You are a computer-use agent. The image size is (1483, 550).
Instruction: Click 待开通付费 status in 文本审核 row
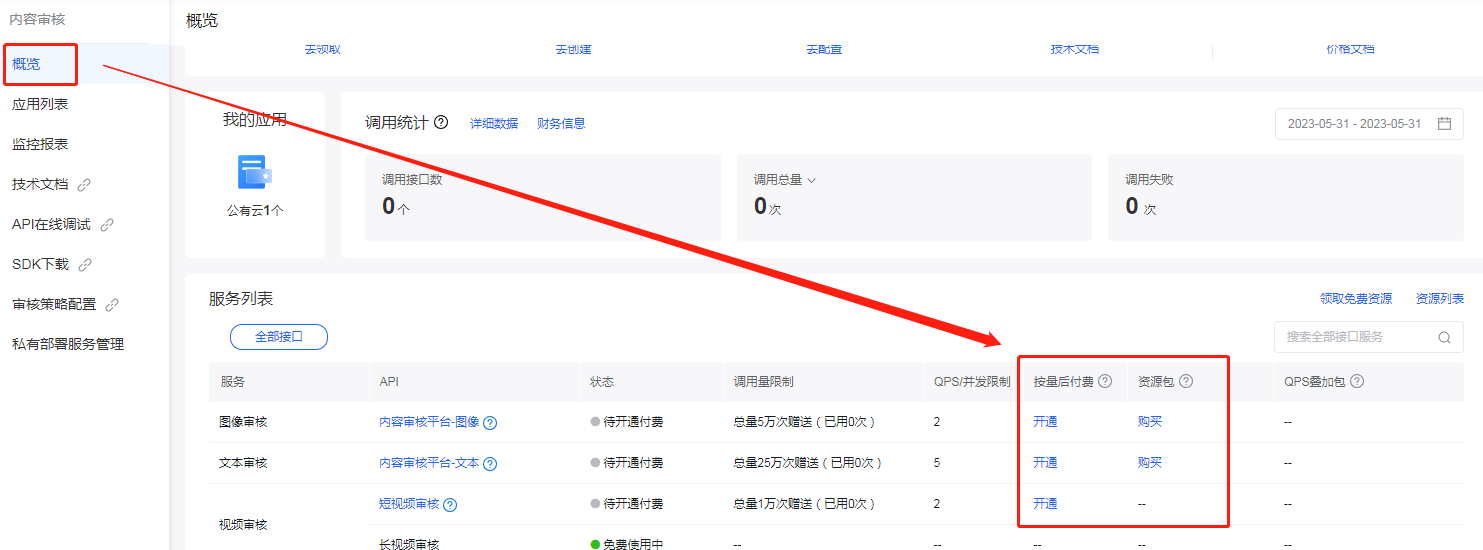coord(627,462)
